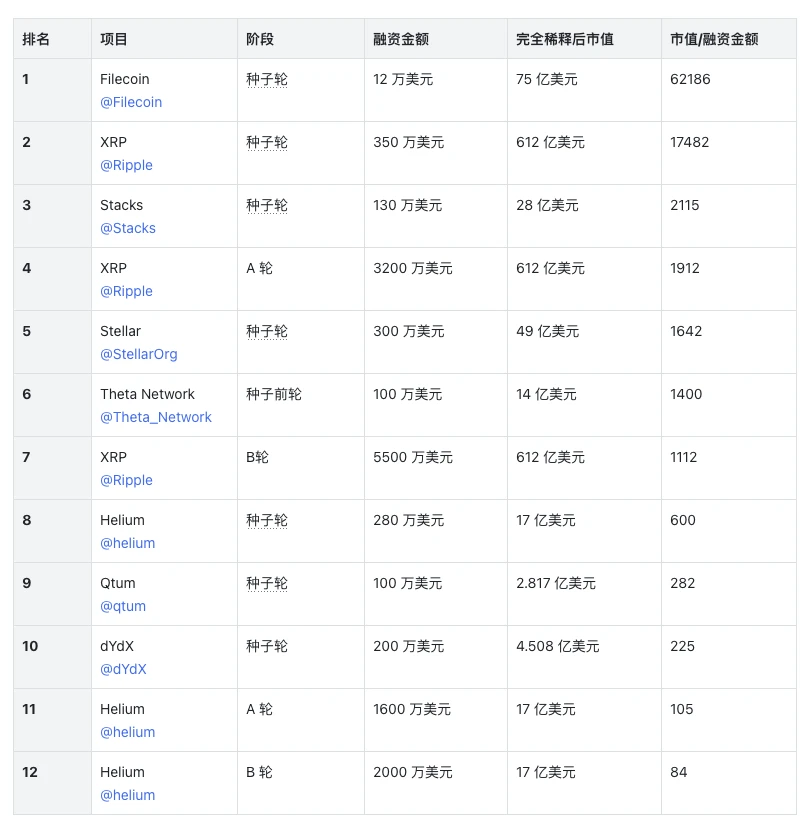Click @Ripple link in rank 7 row

point(126,480)
